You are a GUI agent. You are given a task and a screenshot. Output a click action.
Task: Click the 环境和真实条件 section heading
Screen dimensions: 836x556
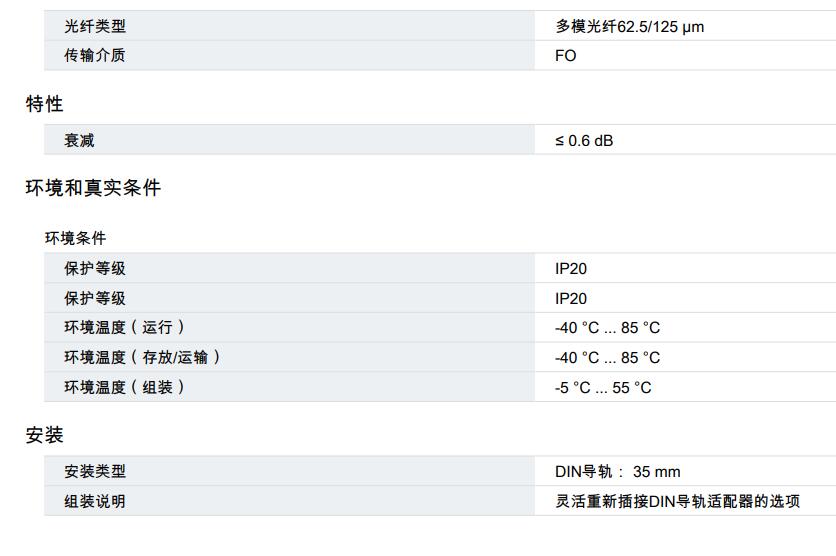(x=93, y=188)
